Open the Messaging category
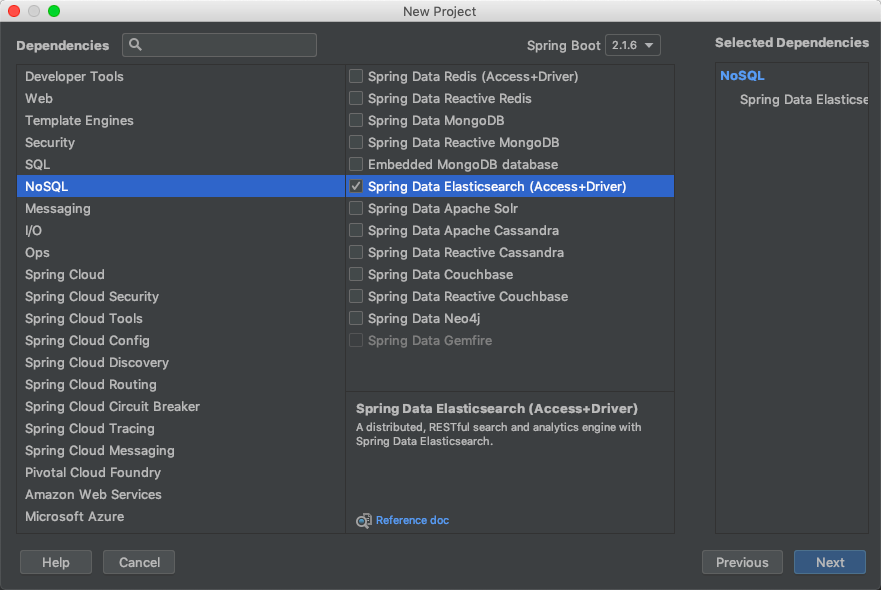Viewport: 881px width, 590px height. pos(180,208)
